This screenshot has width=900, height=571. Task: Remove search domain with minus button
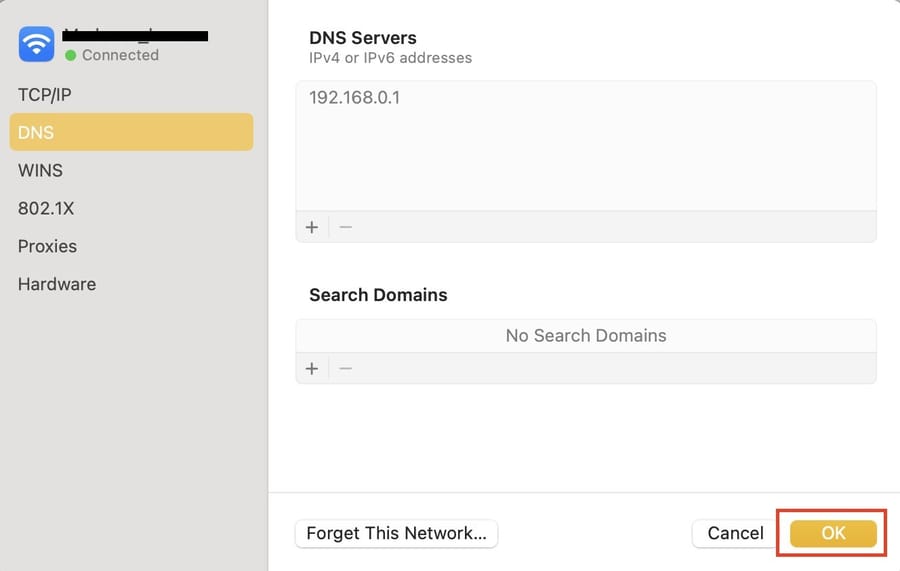[x=346, y=368]
